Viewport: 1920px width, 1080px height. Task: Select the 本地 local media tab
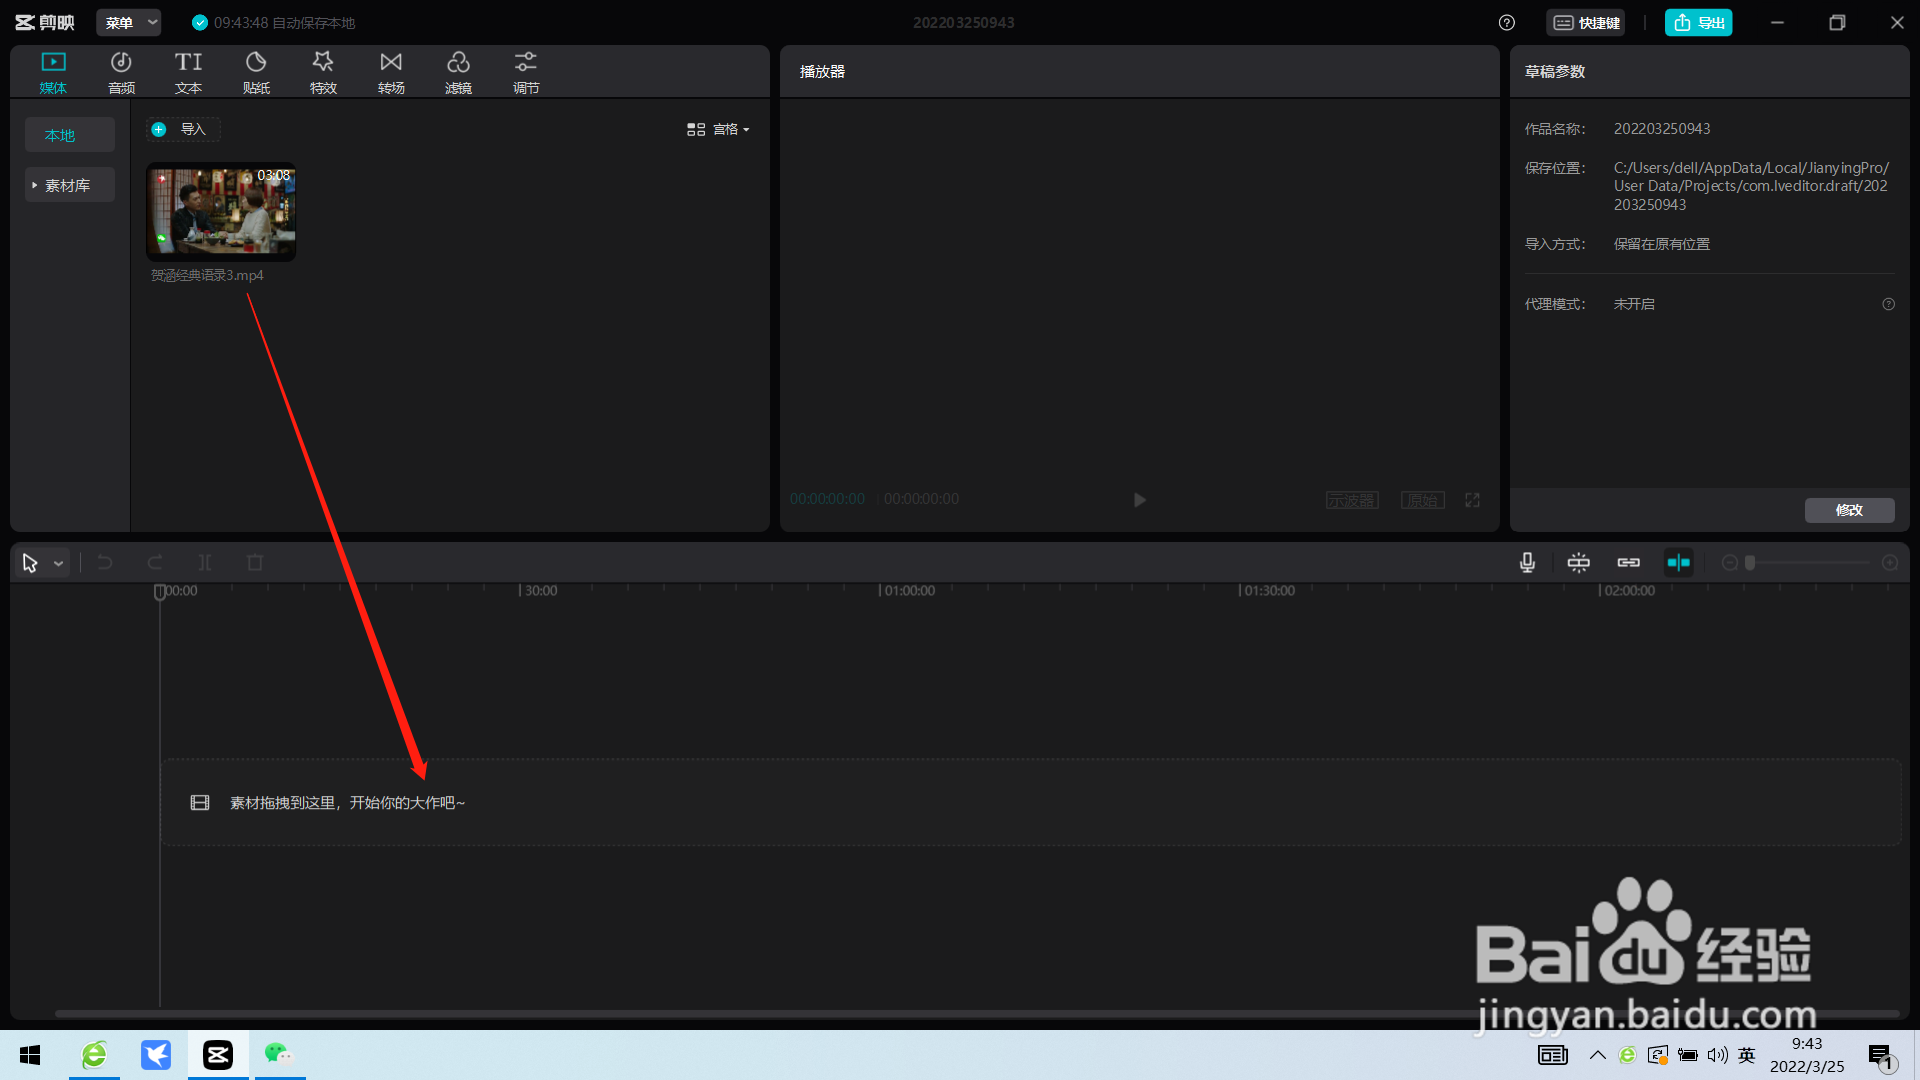click(60, 135)
